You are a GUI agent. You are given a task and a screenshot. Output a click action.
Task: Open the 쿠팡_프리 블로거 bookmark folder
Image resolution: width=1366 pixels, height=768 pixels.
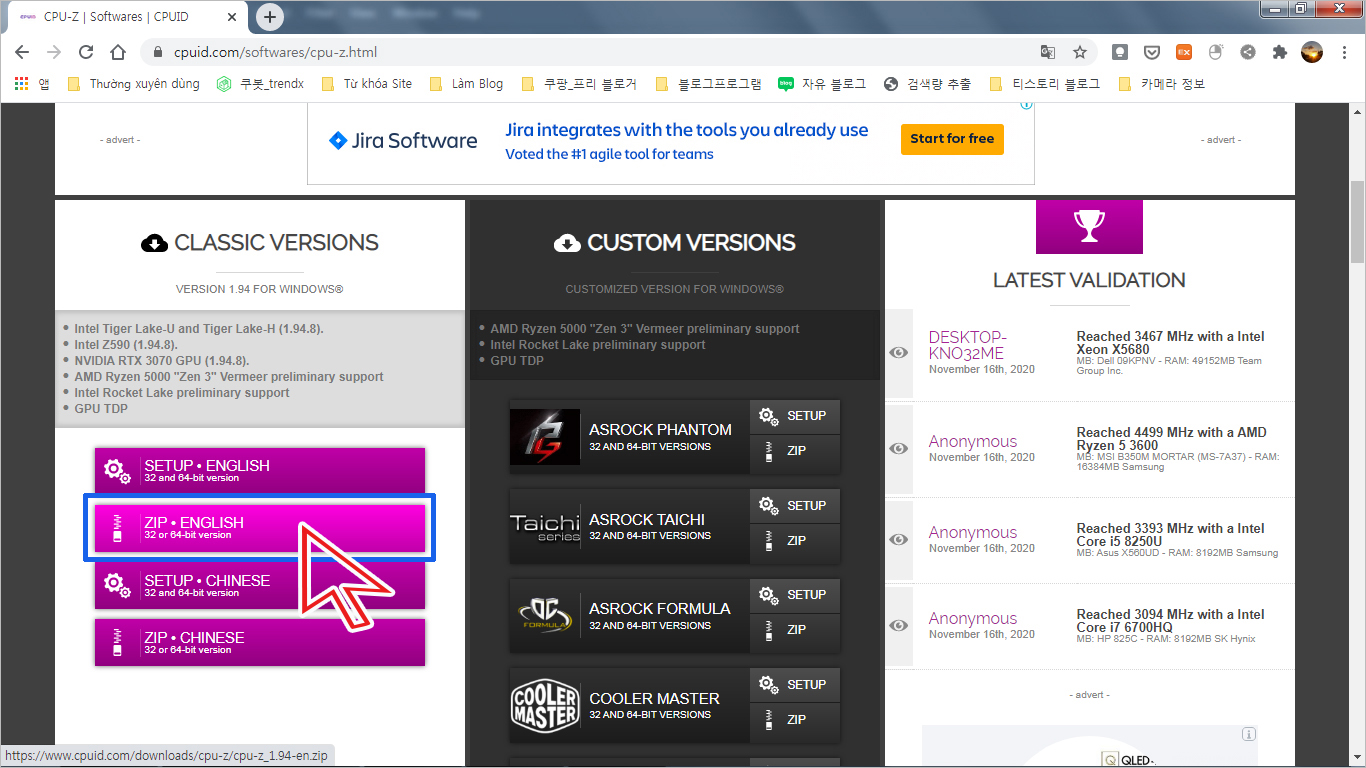coord(579,84)
